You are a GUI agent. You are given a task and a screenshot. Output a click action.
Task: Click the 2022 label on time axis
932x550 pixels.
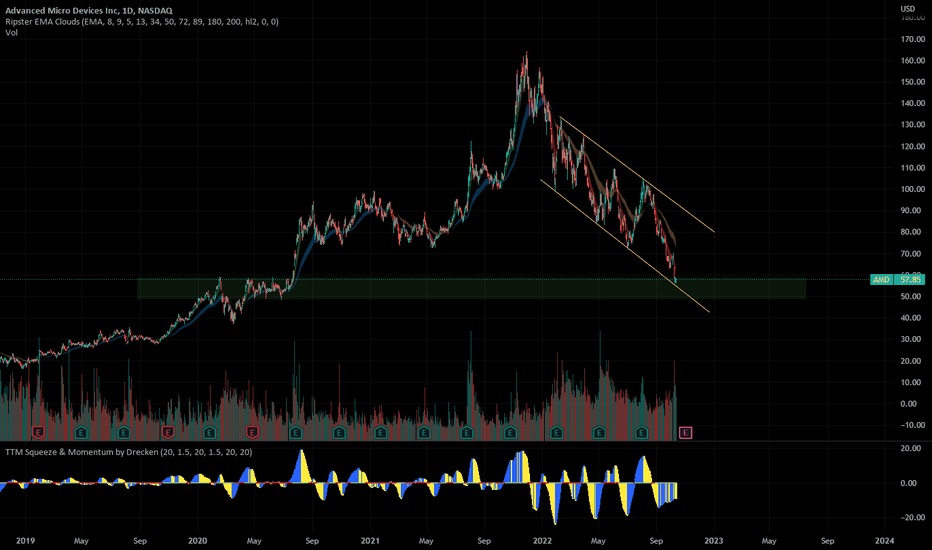542,540
